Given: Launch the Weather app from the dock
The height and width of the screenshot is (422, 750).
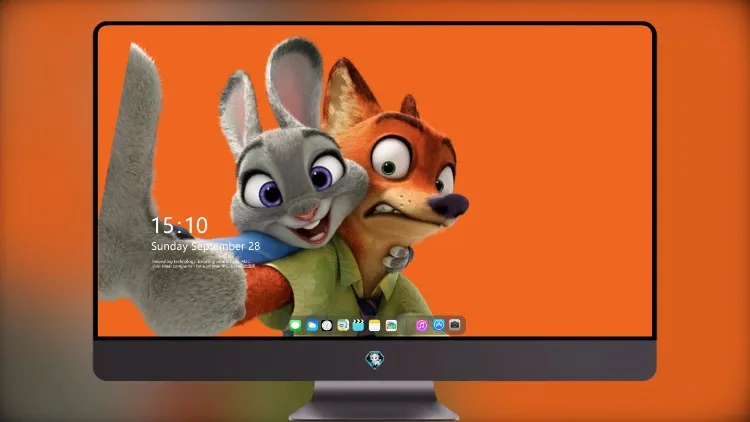Looking at the screenshot, I should tap(312, 325).
